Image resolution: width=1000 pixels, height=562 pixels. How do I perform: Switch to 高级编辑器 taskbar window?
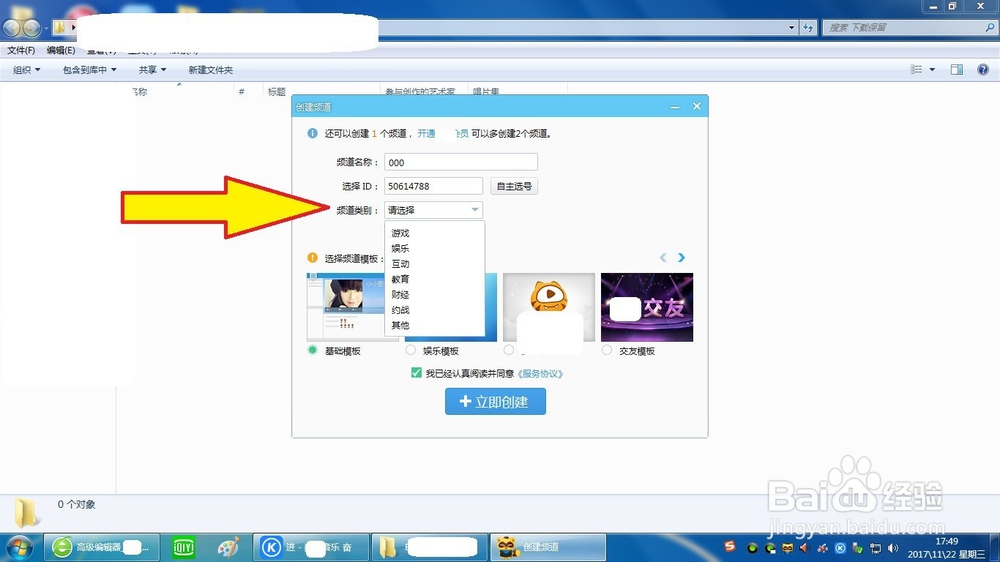(101, 547)
